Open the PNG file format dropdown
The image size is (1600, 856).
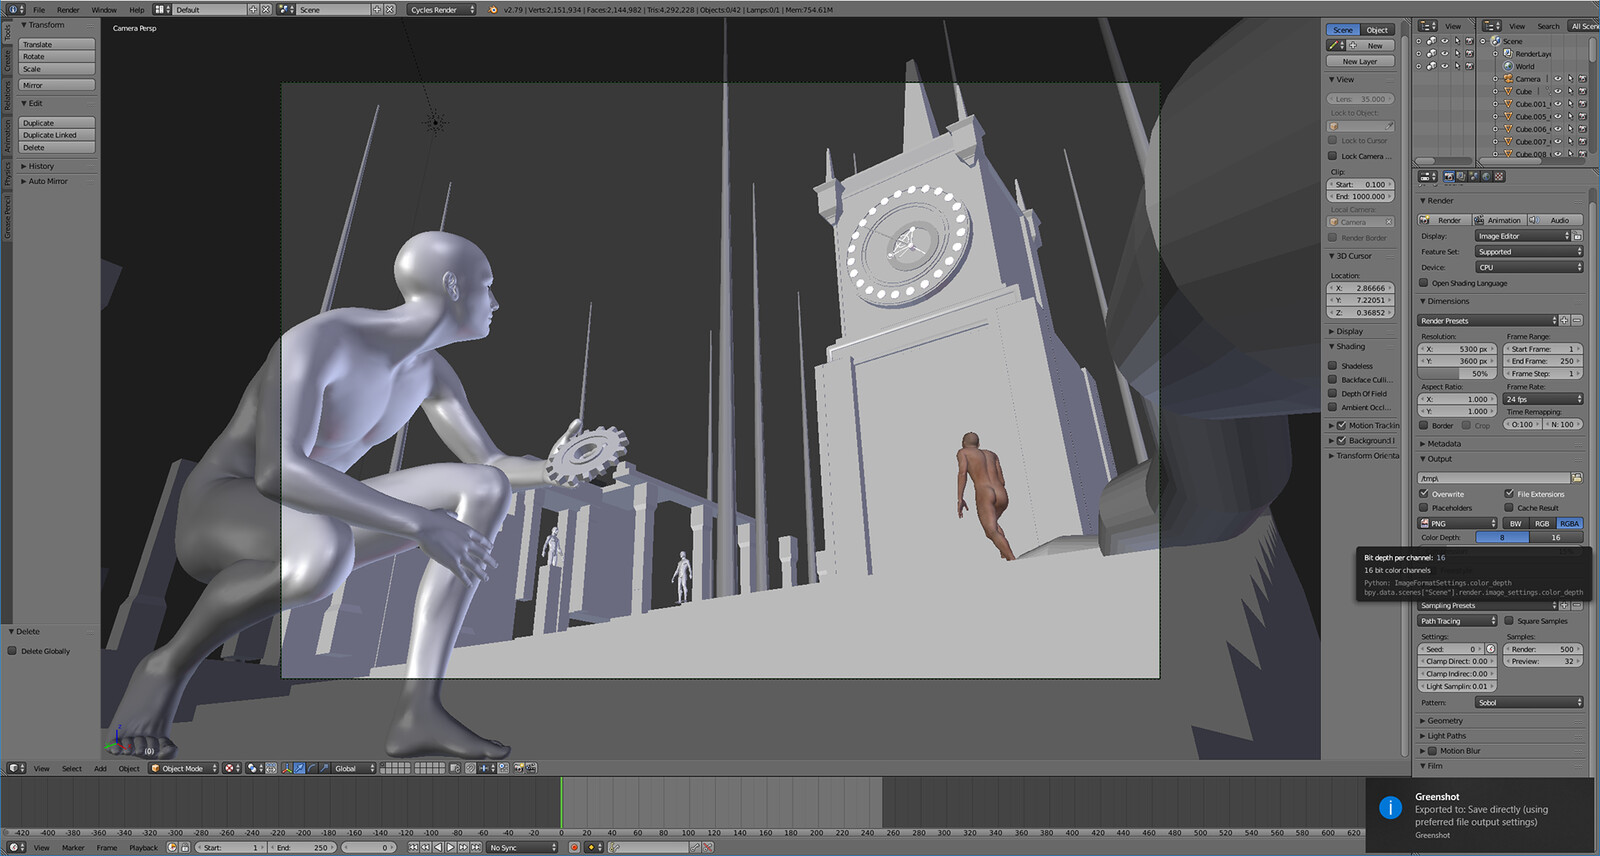click(x=1457, y=523)
